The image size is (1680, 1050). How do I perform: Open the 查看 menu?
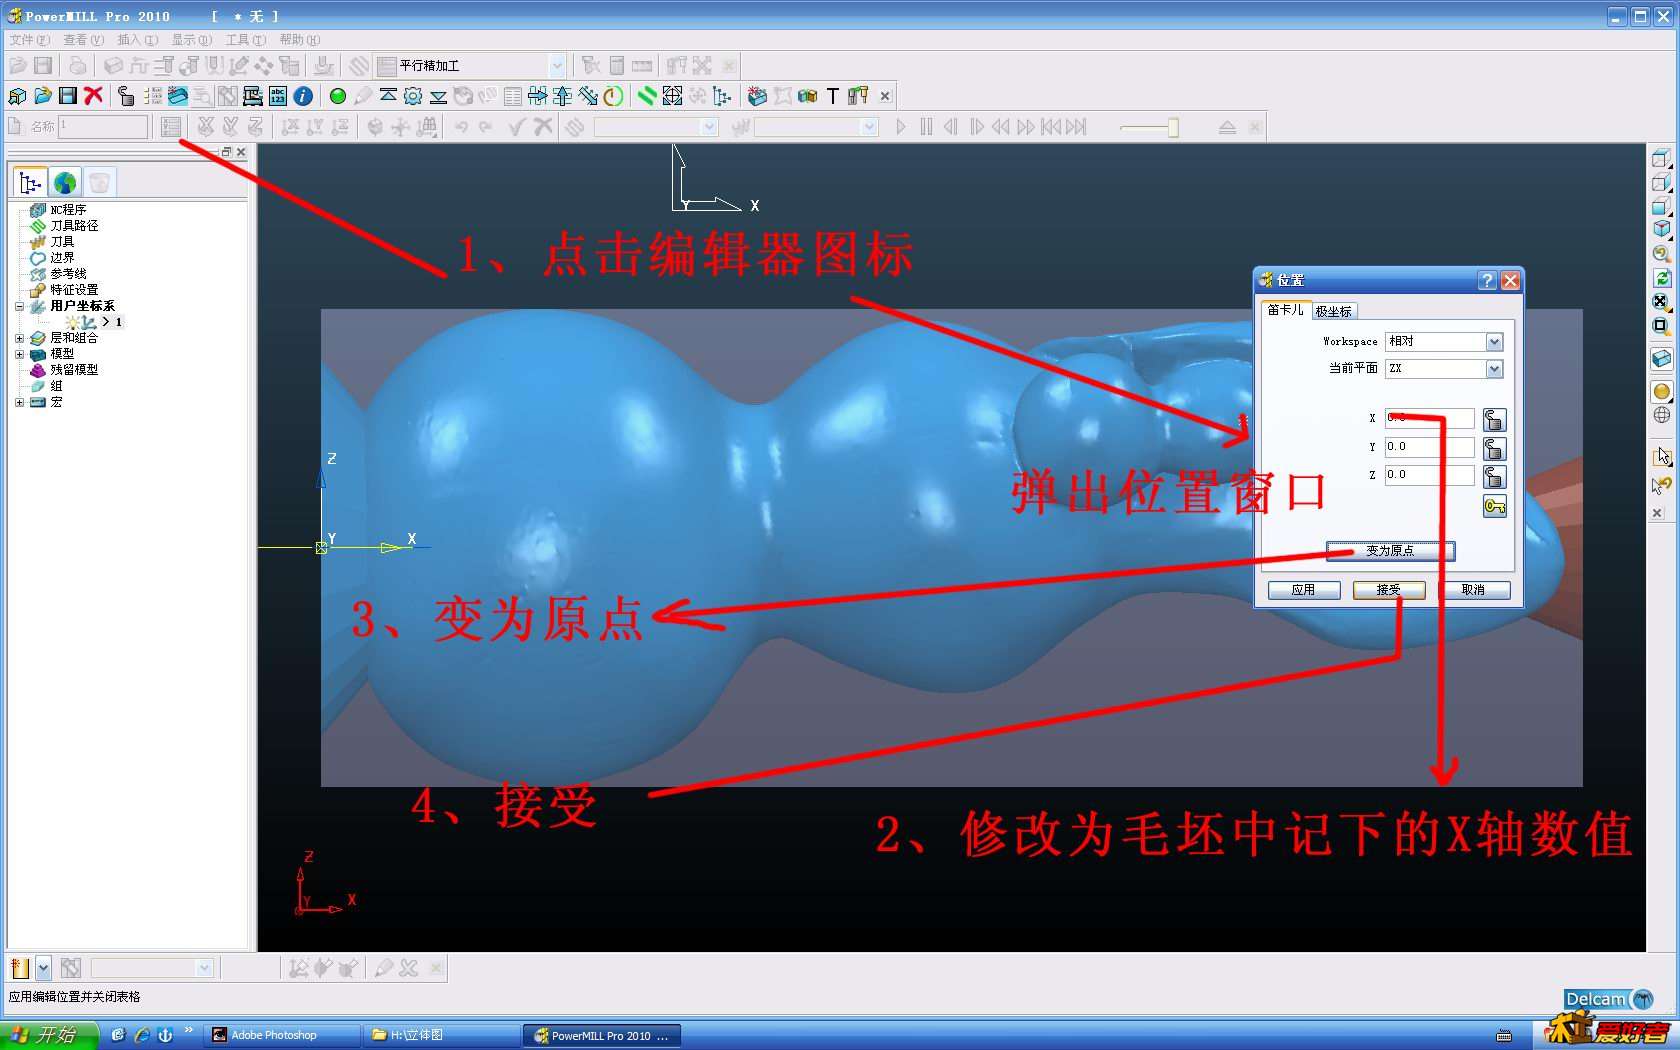pos(83,40)
